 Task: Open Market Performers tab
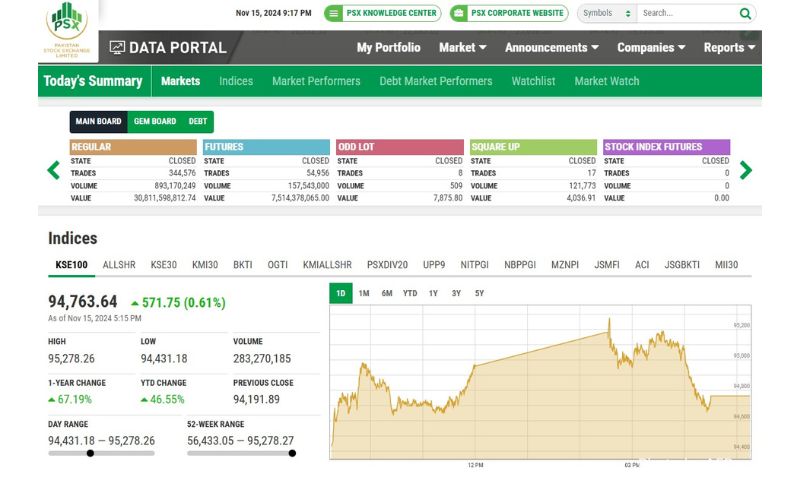tap(316, 81)
